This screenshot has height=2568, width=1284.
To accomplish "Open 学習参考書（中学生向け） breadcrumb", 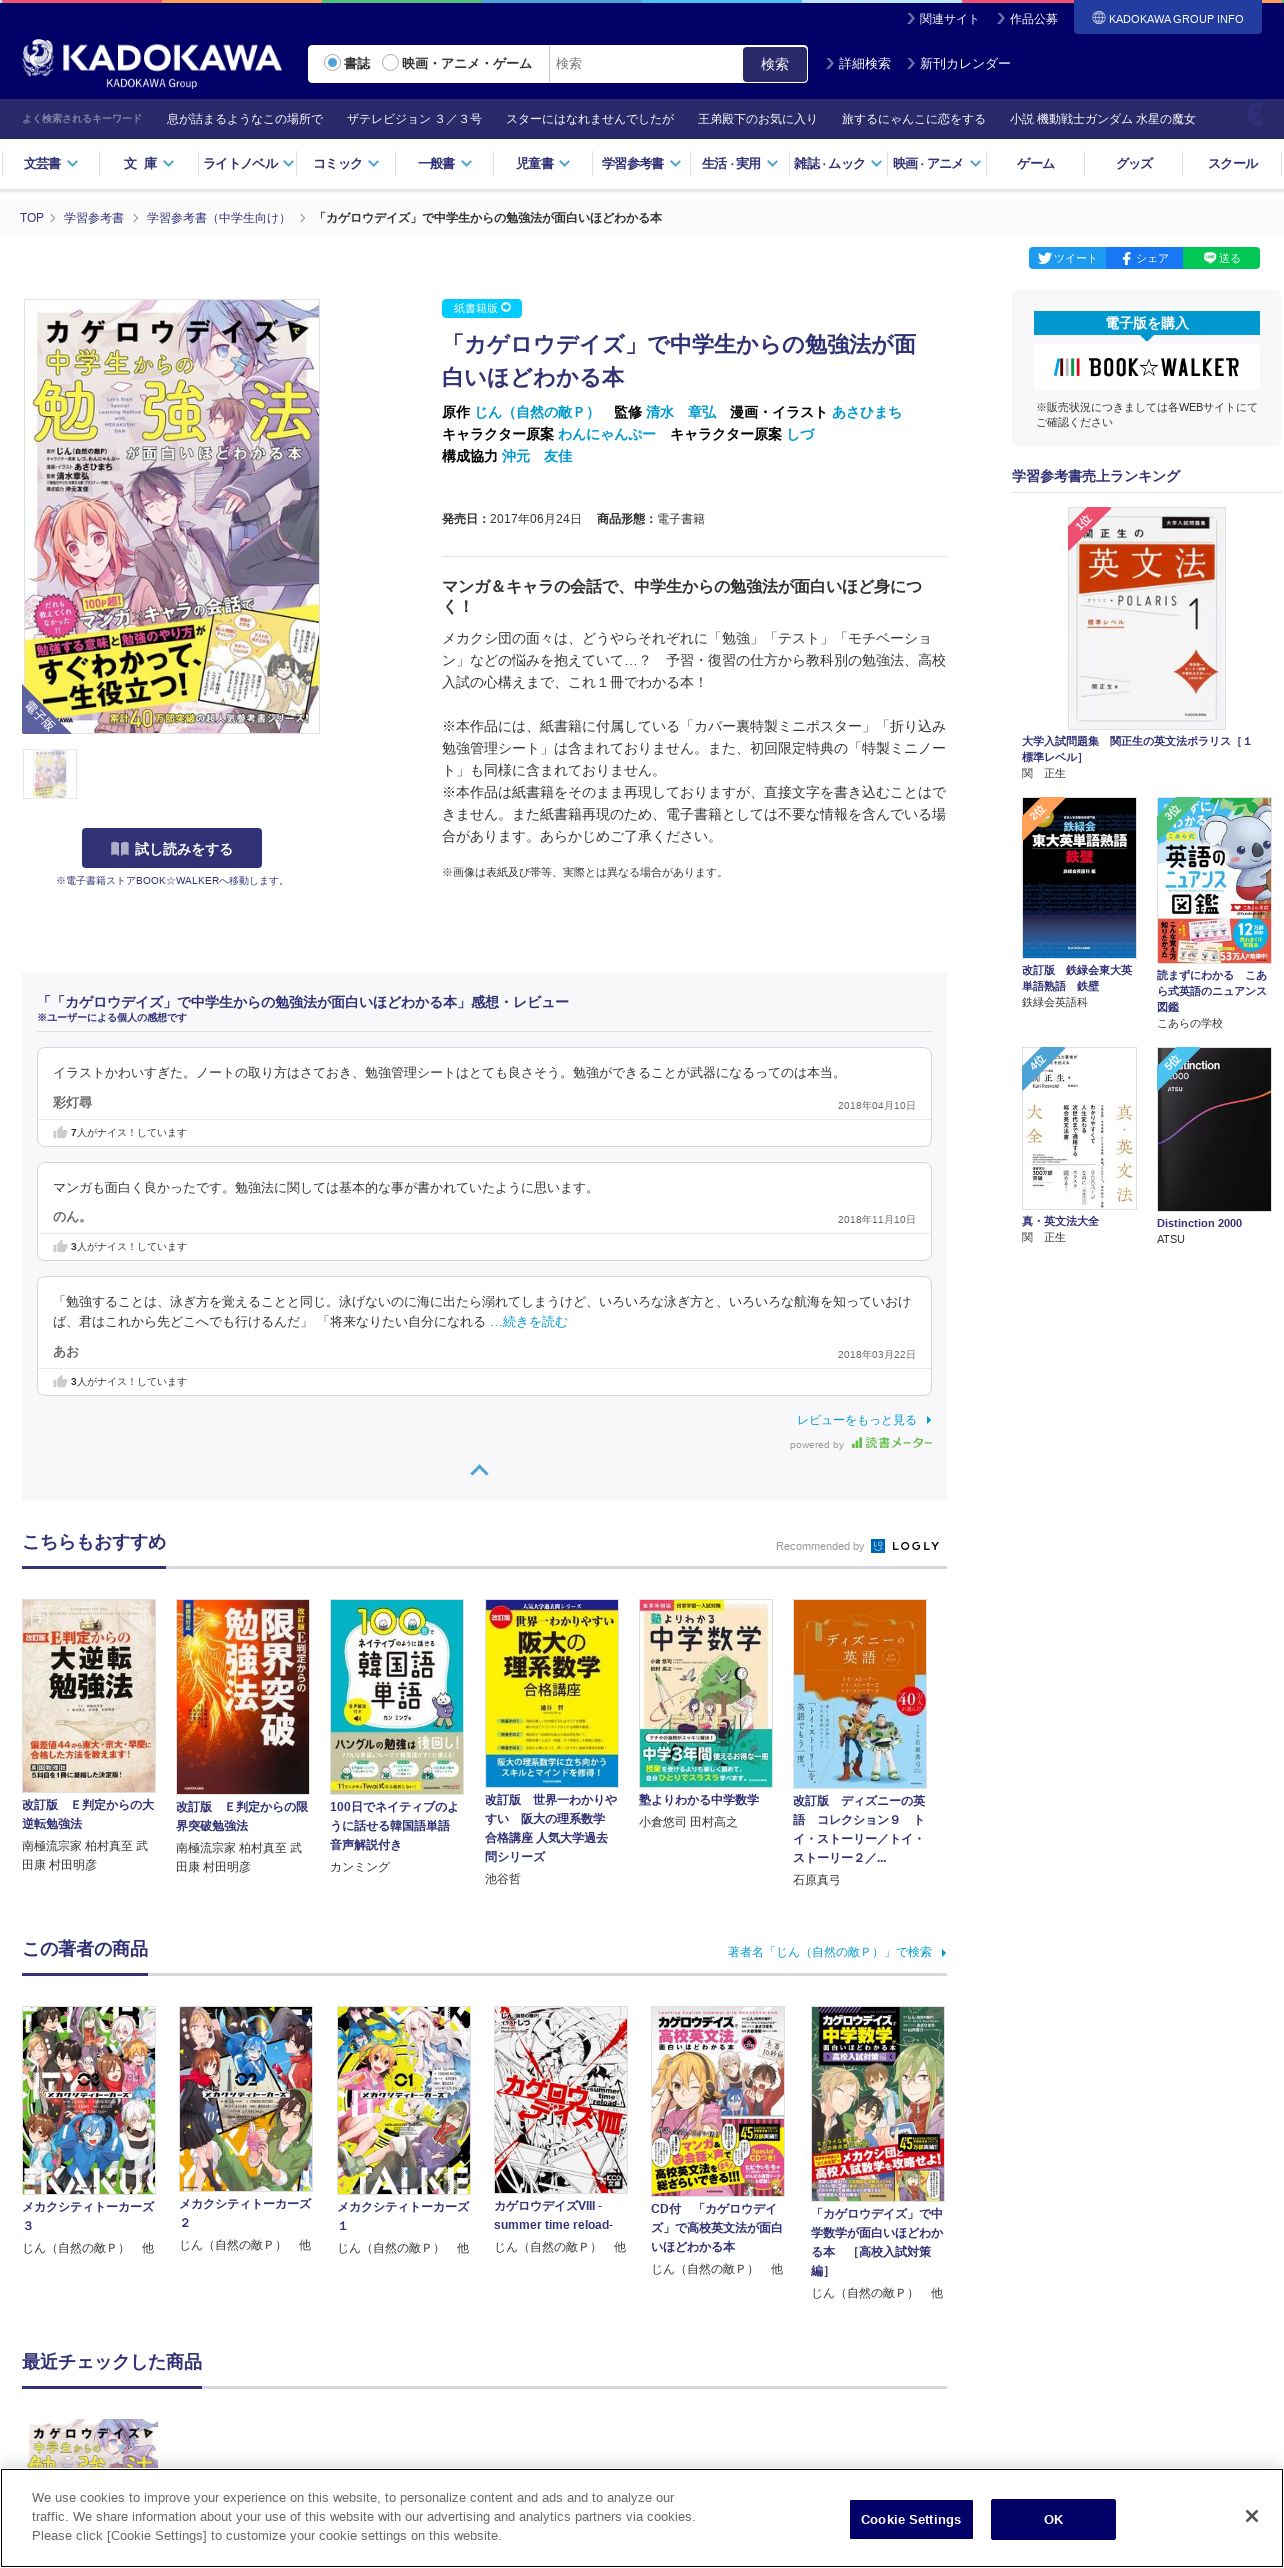I will pyautogui.click(x=219, y=218).
